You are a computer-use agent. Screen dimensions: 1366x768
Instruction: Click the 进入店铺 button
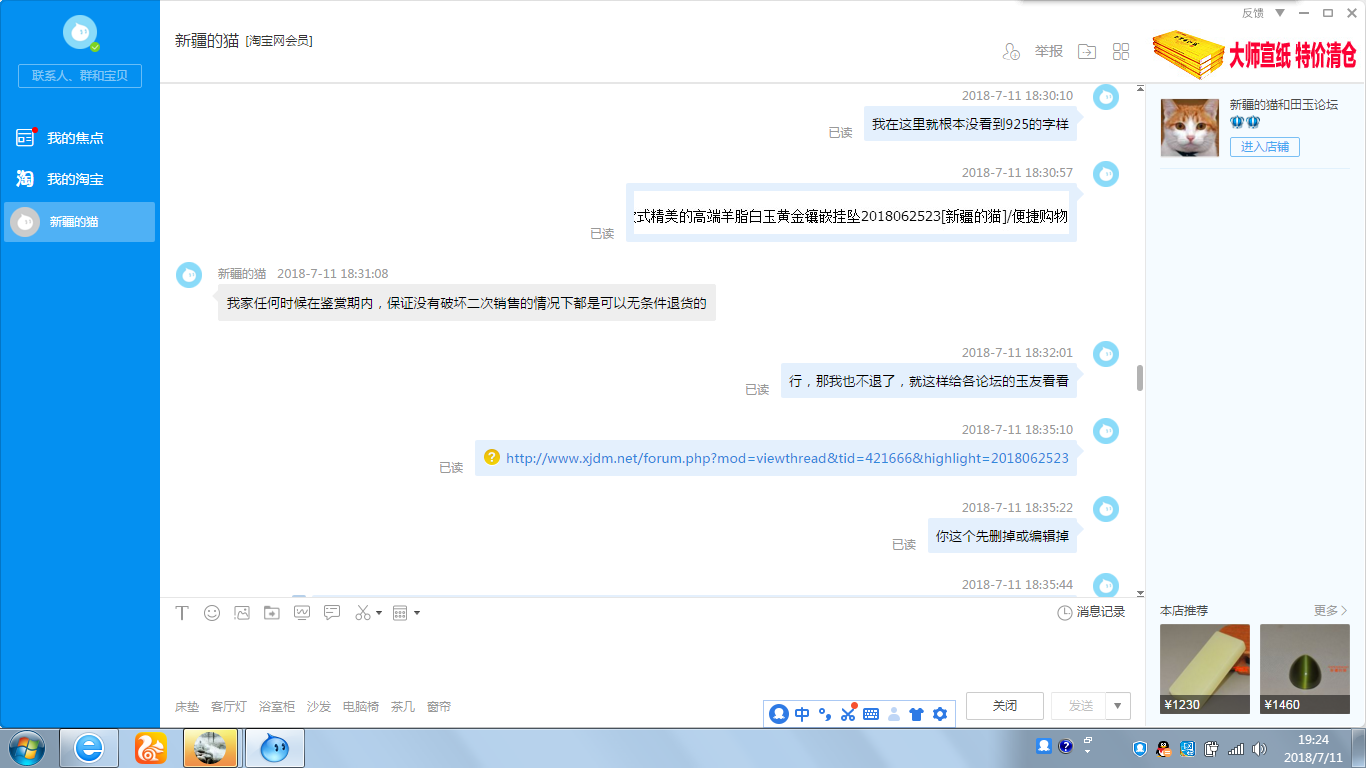click(x=1264, y=147)
